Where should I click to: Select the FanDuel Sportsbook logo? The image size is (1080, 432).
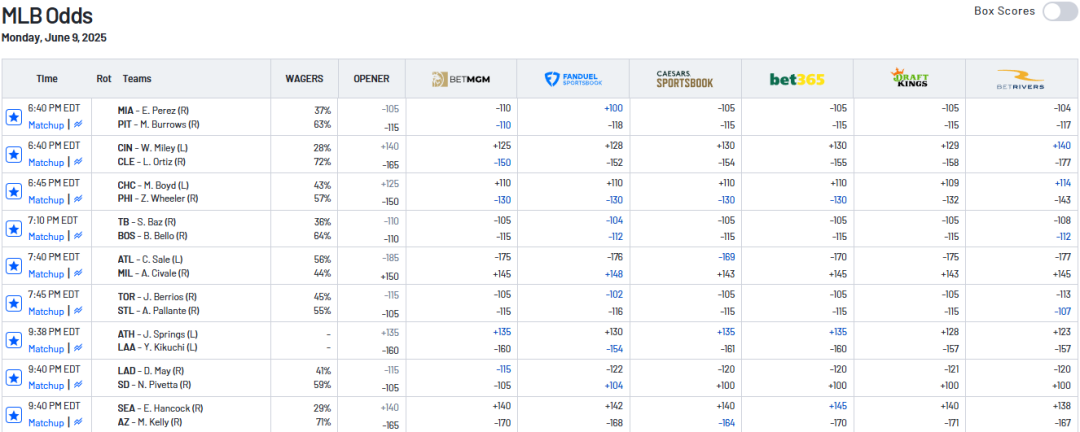[x=573, y=79]
